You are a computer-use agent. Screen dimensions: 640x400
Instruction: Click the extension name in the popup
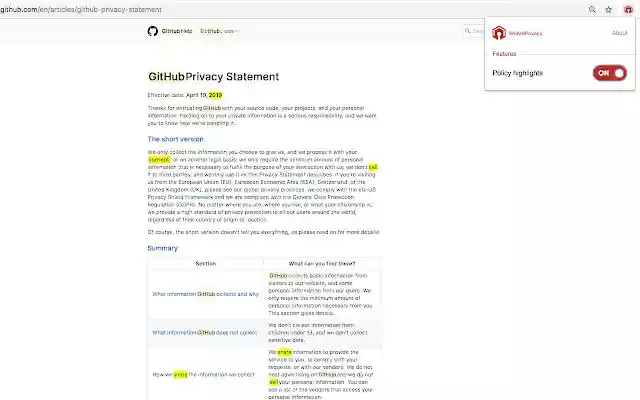coord(525,33)
